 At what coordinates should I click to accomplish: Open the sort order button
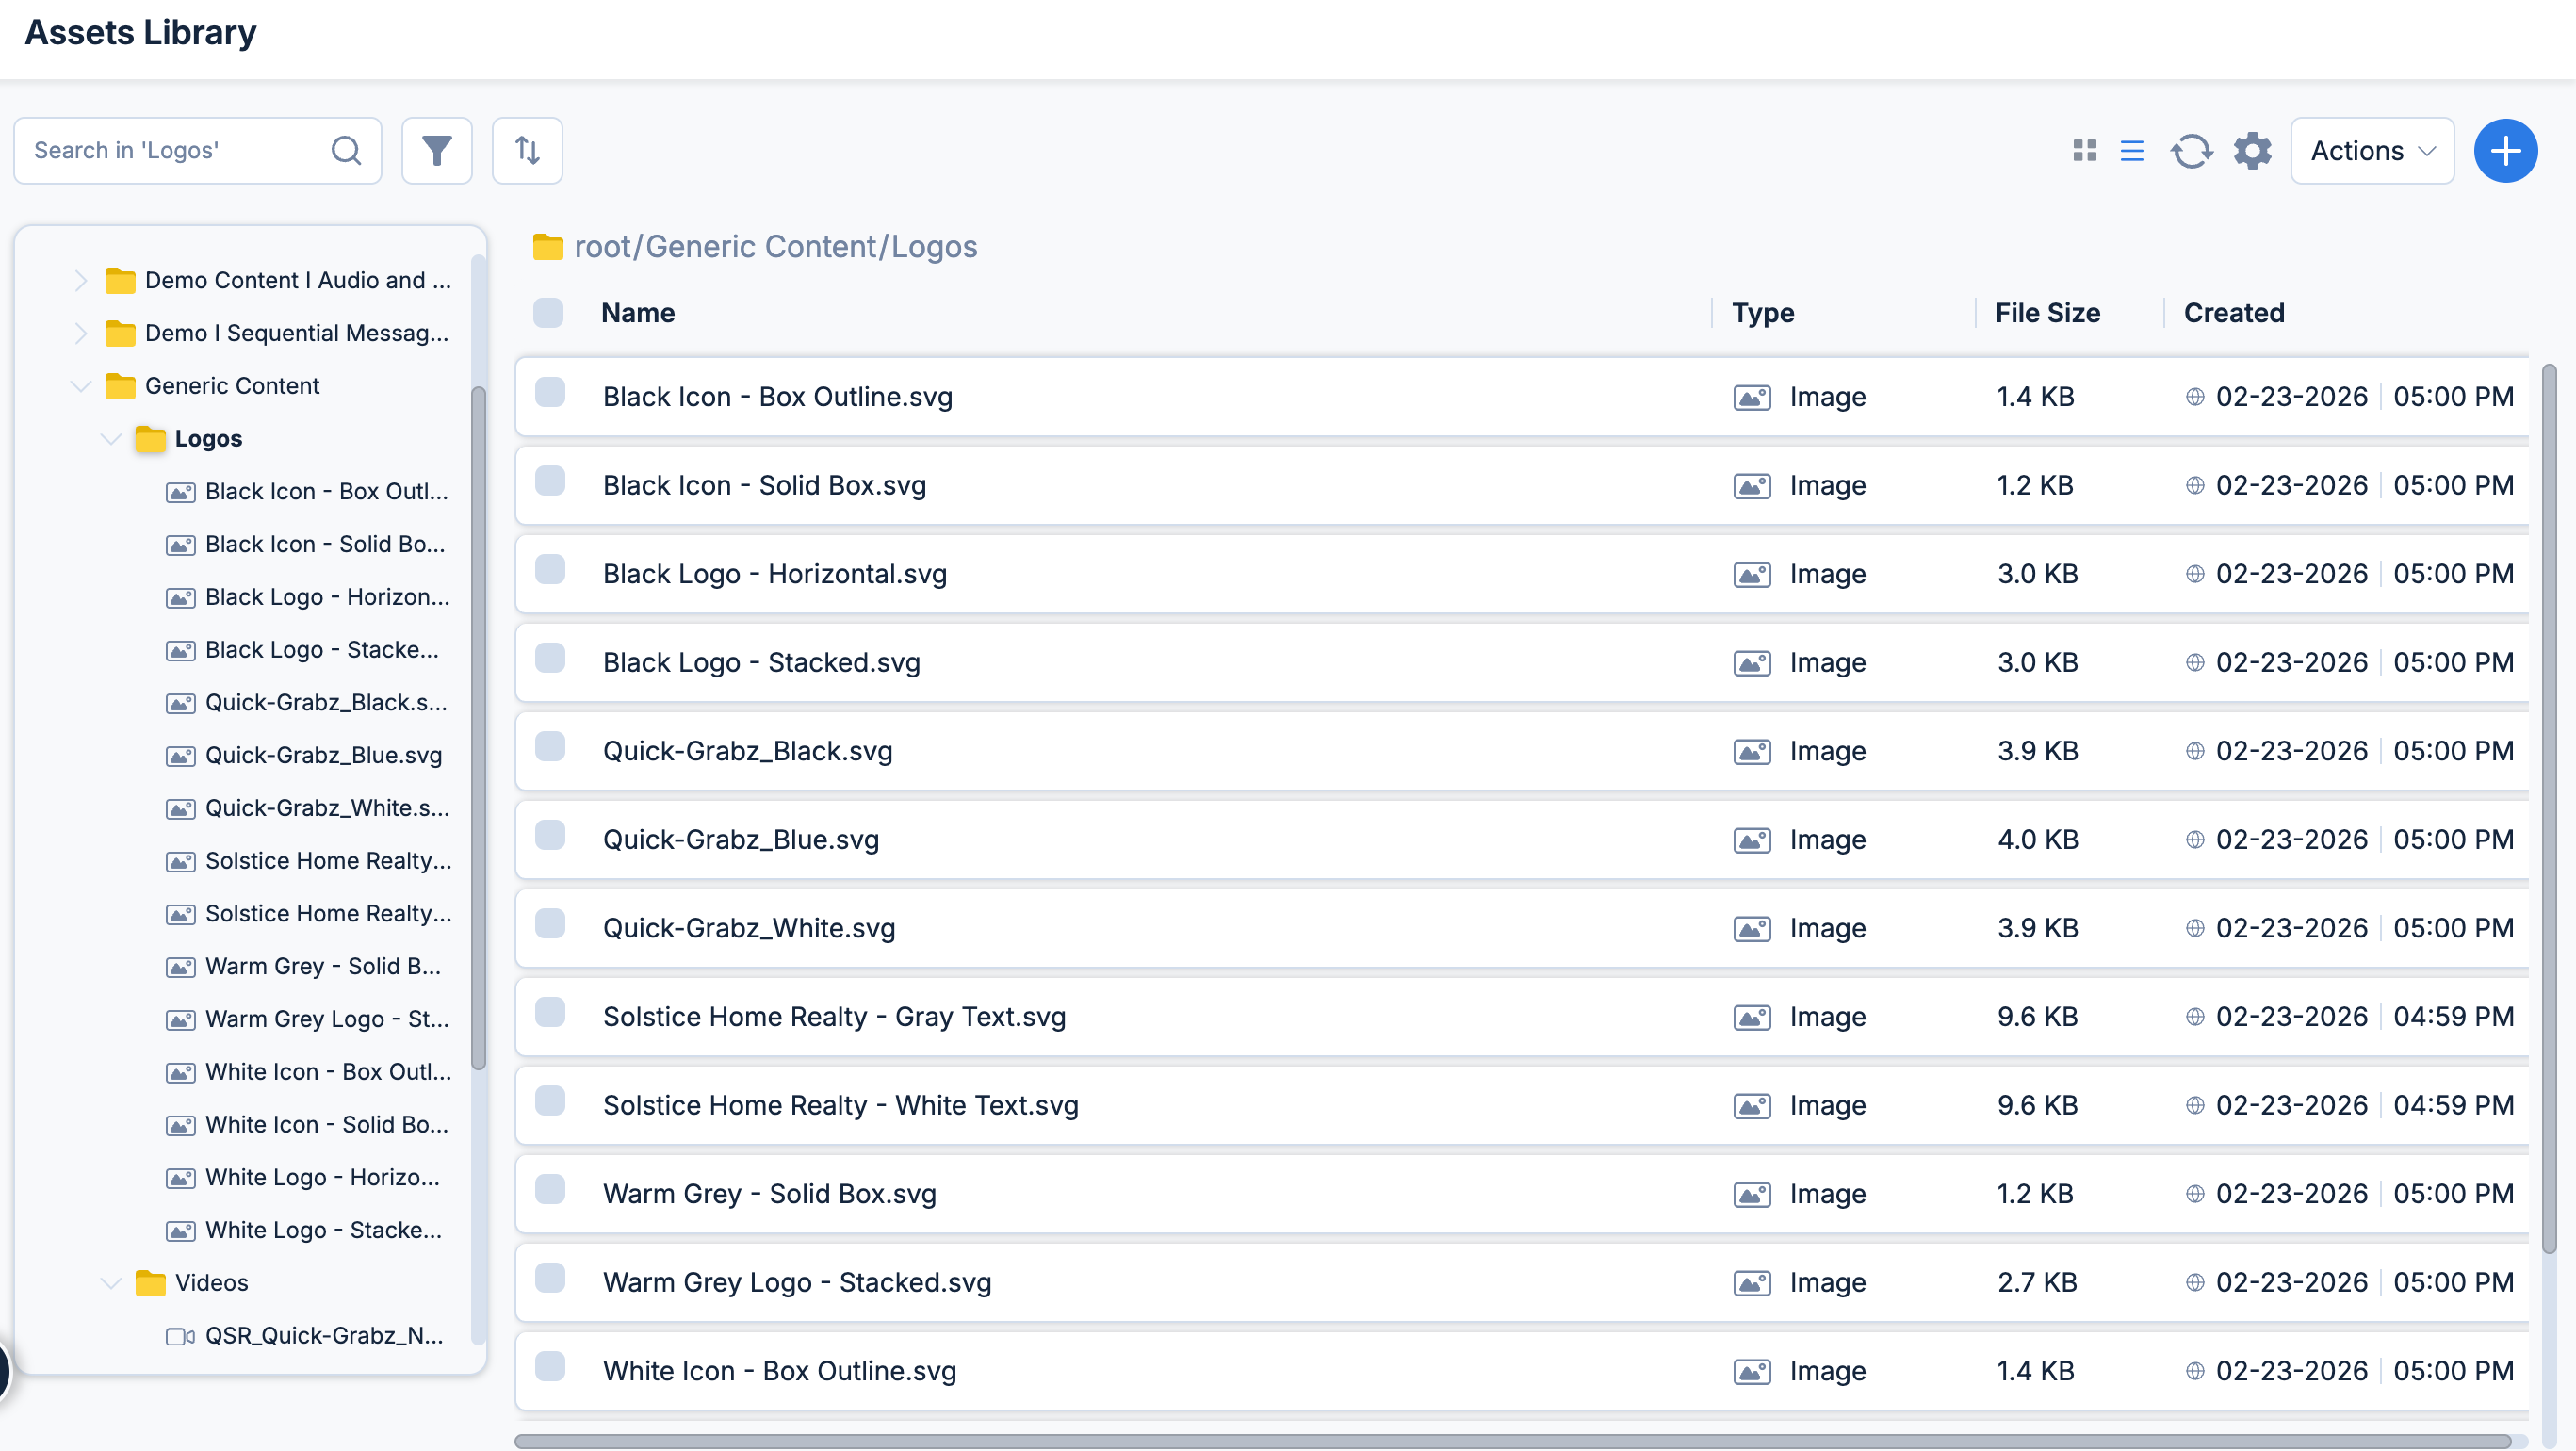click(x=527, y=151)
